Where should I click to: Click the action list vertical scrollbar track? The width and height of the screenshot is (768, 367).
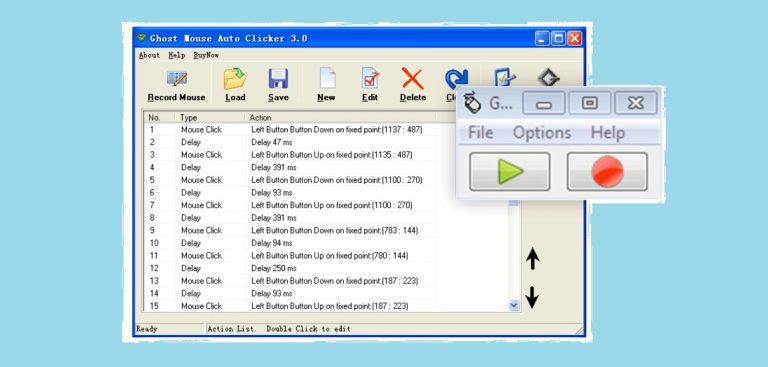[514, 252]
